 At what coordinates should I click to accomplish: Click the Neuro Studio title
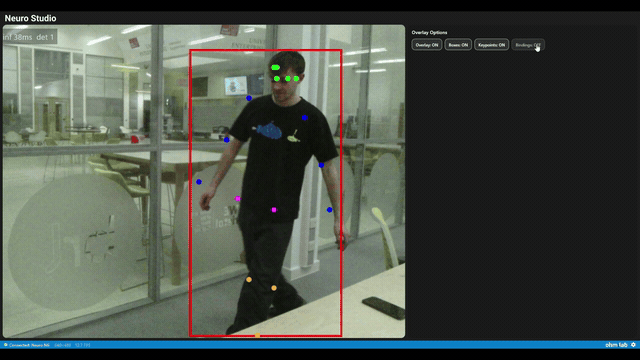pyautogui.click(x=30, y=18)
